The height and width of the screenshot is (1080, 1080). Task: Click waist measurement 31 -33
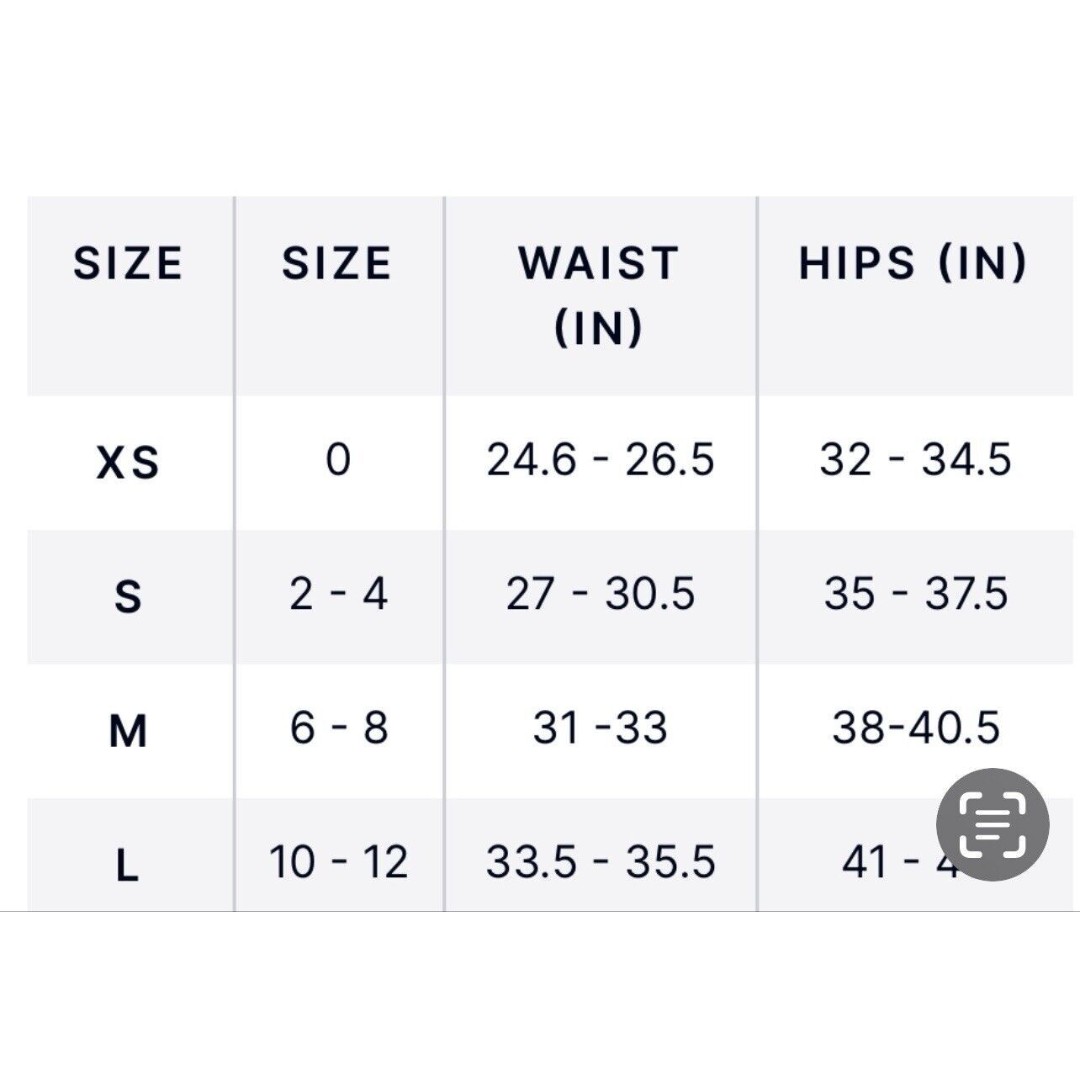click(x=600, y=727)
